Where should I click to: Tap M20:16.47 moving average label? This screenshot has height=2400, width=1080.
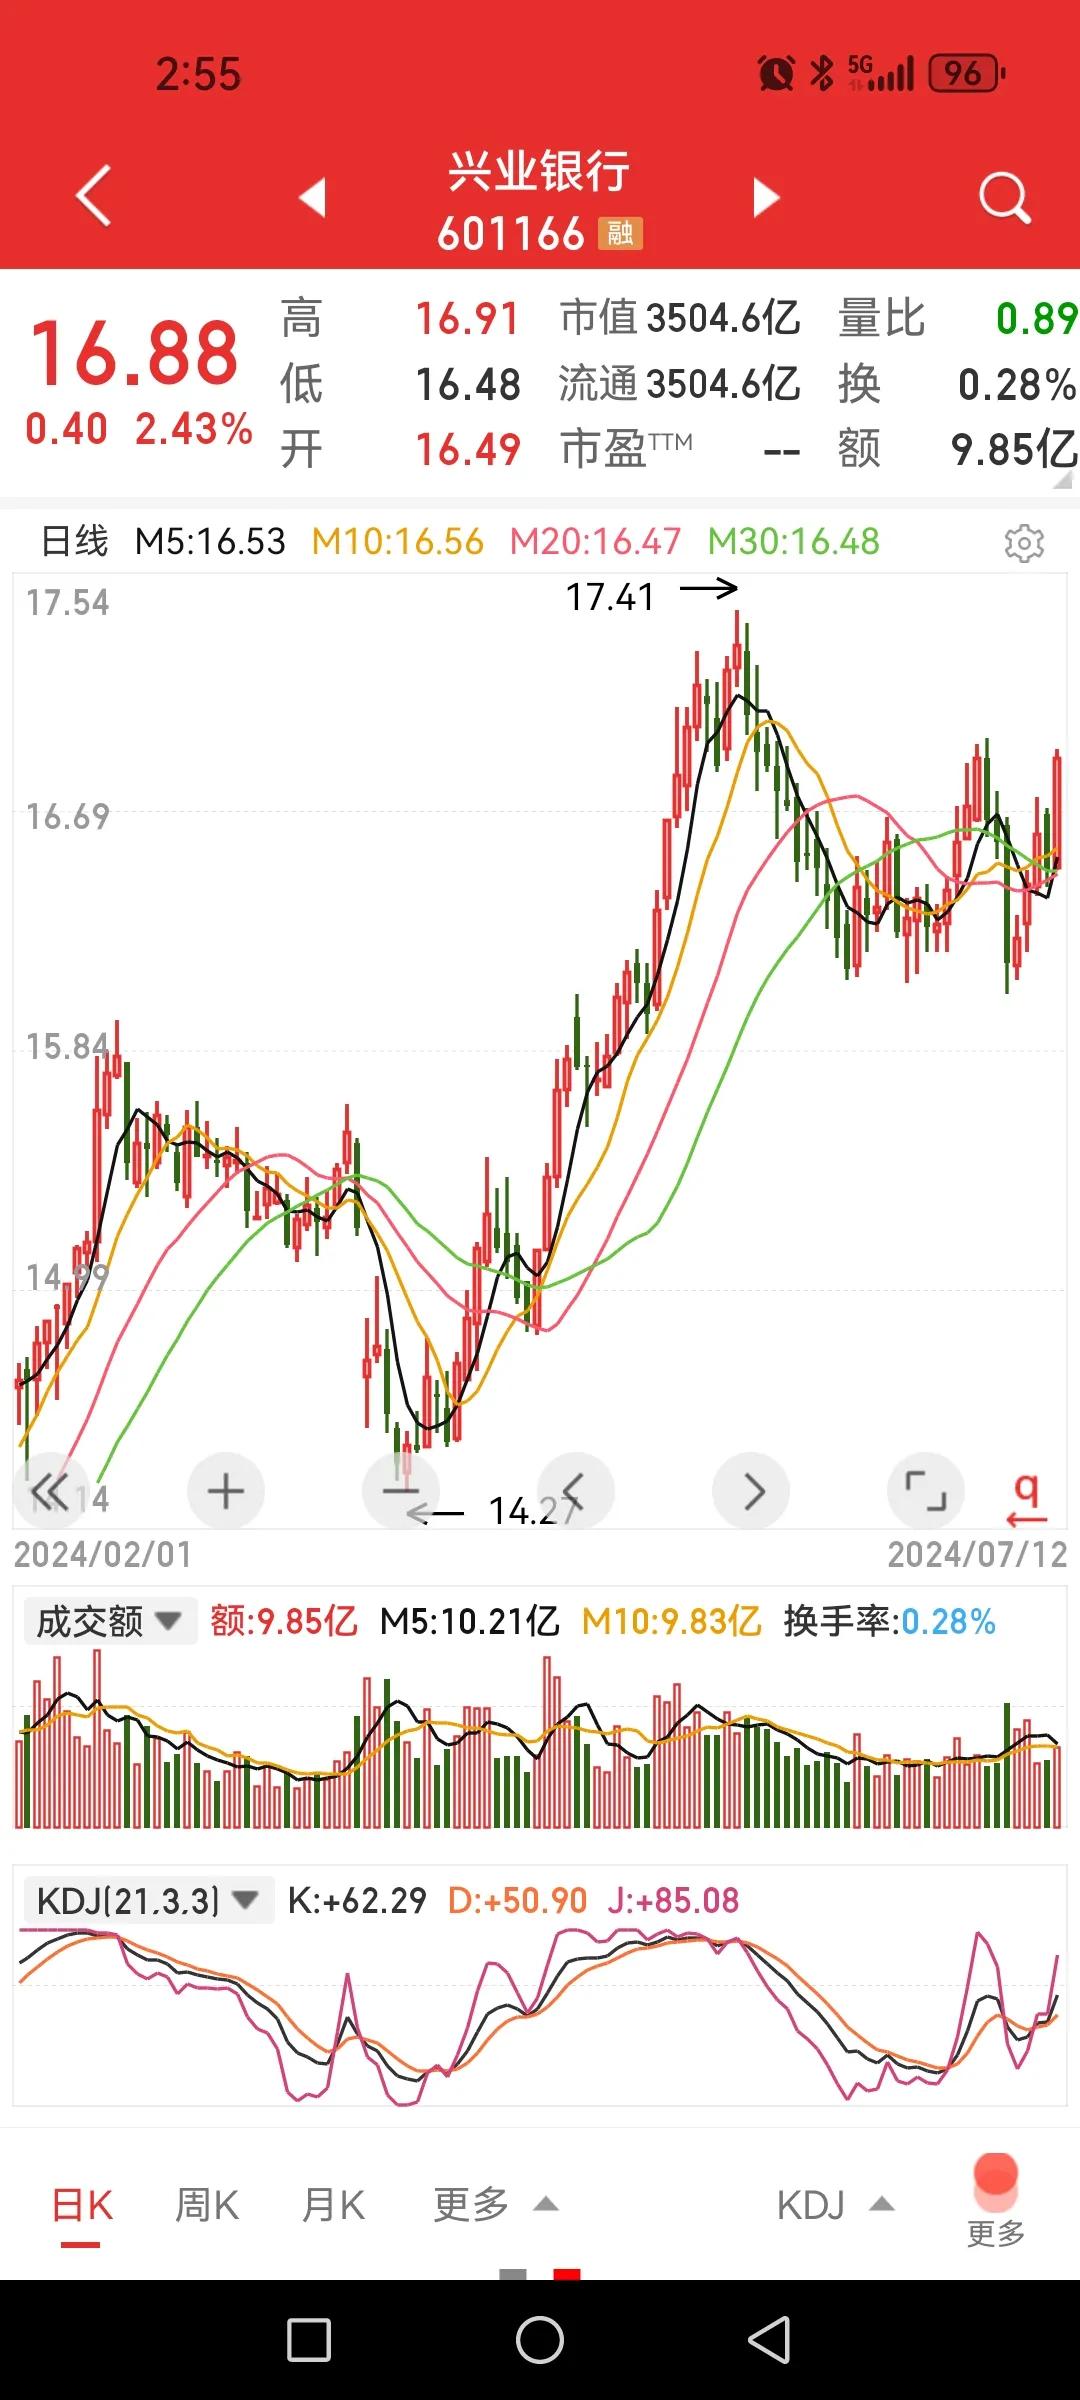tap(595, 541)
